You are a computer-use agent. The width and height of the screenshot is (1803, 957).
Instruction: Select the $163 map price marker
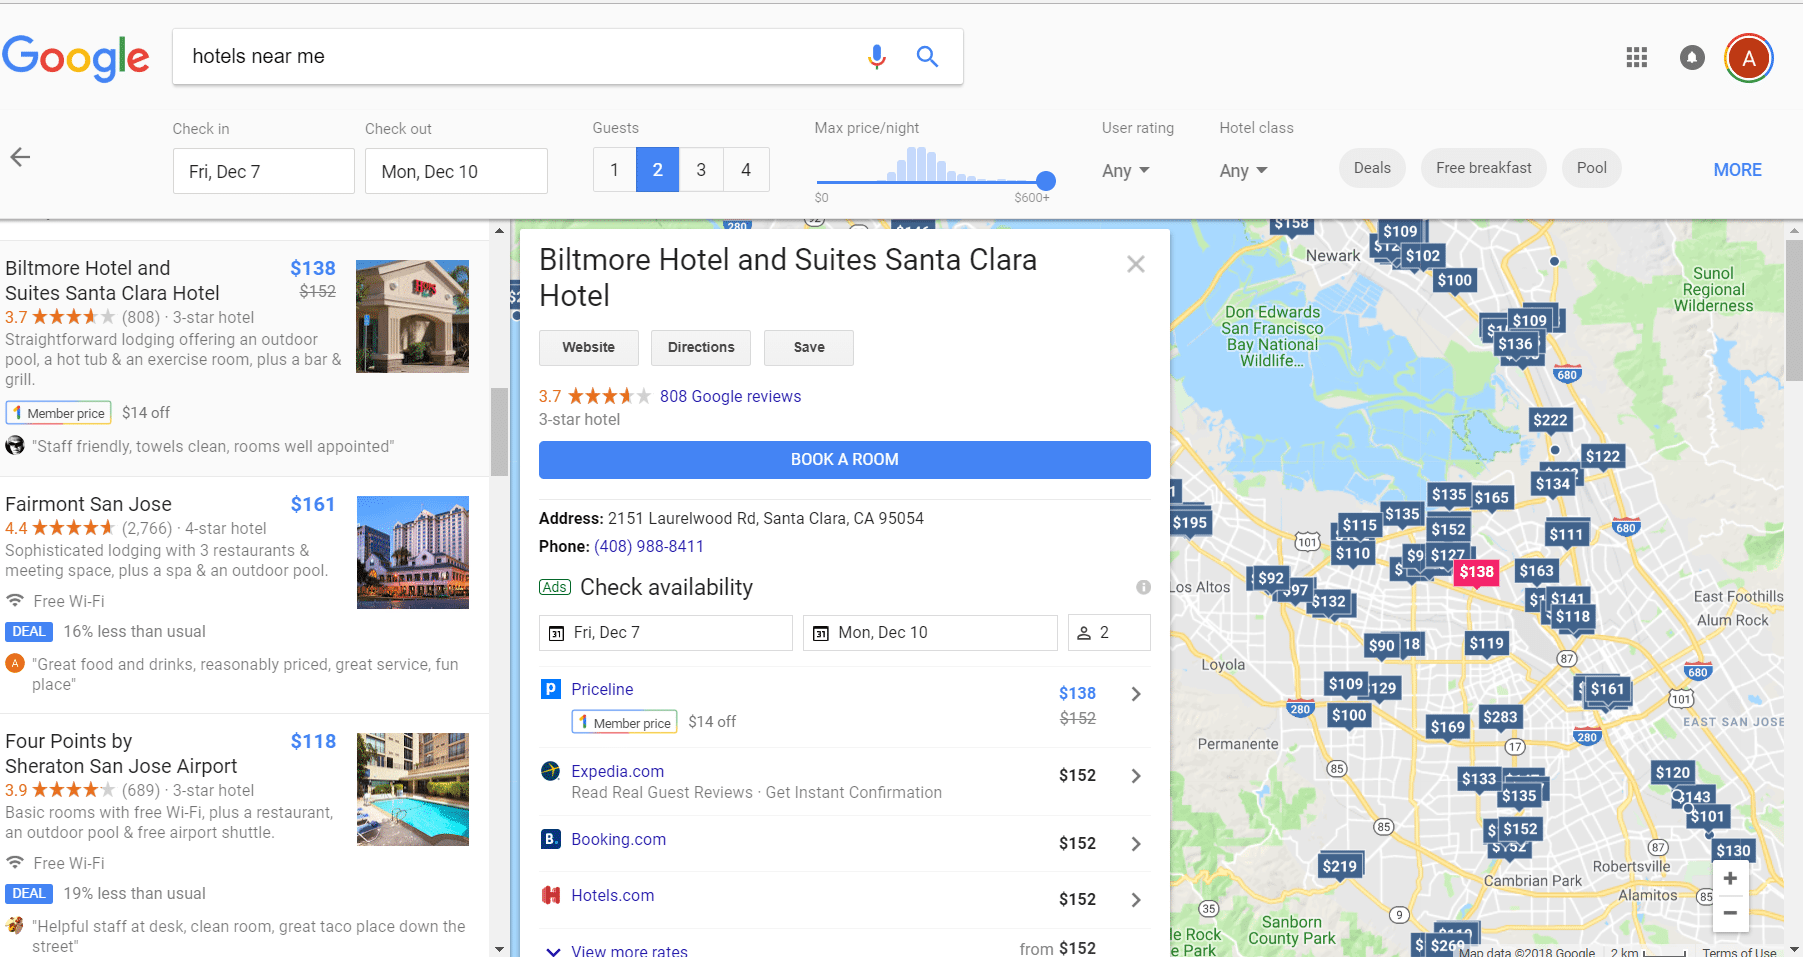tap(1537, 571)
